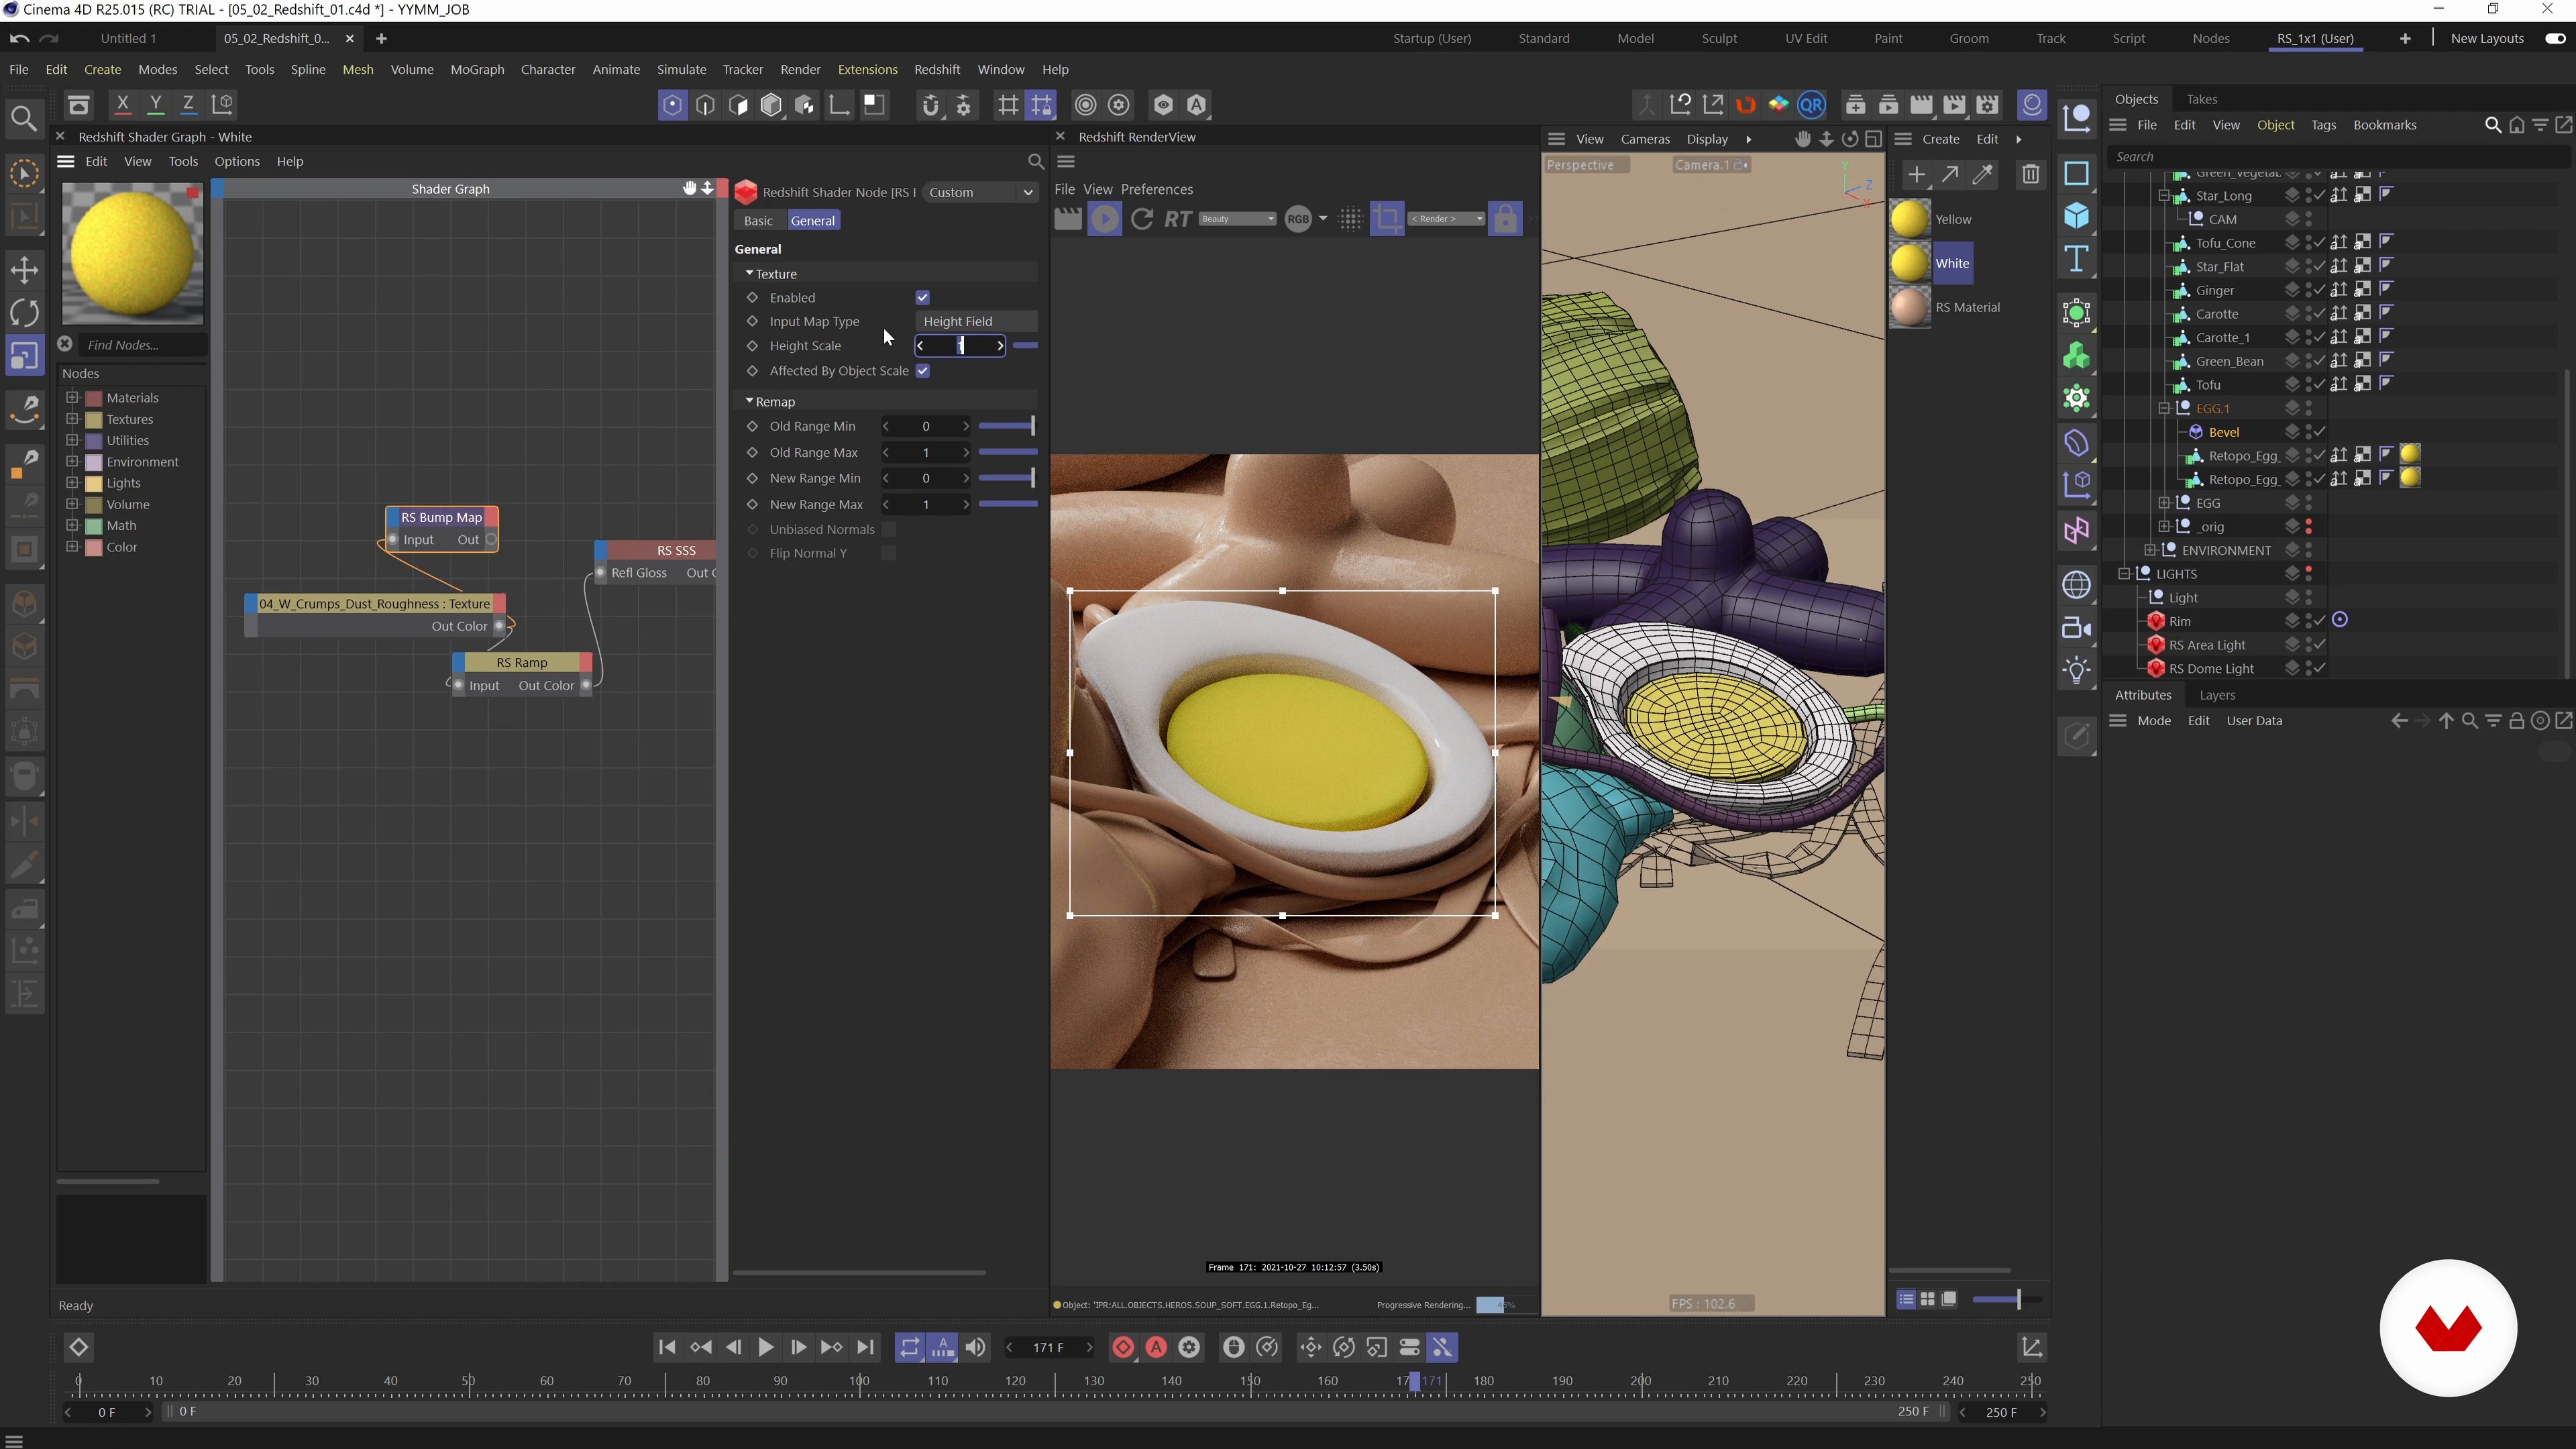Select the Yellow material
Image resolution: width=2576 pixels, height=1449 pixels.
coord(1909,219)
